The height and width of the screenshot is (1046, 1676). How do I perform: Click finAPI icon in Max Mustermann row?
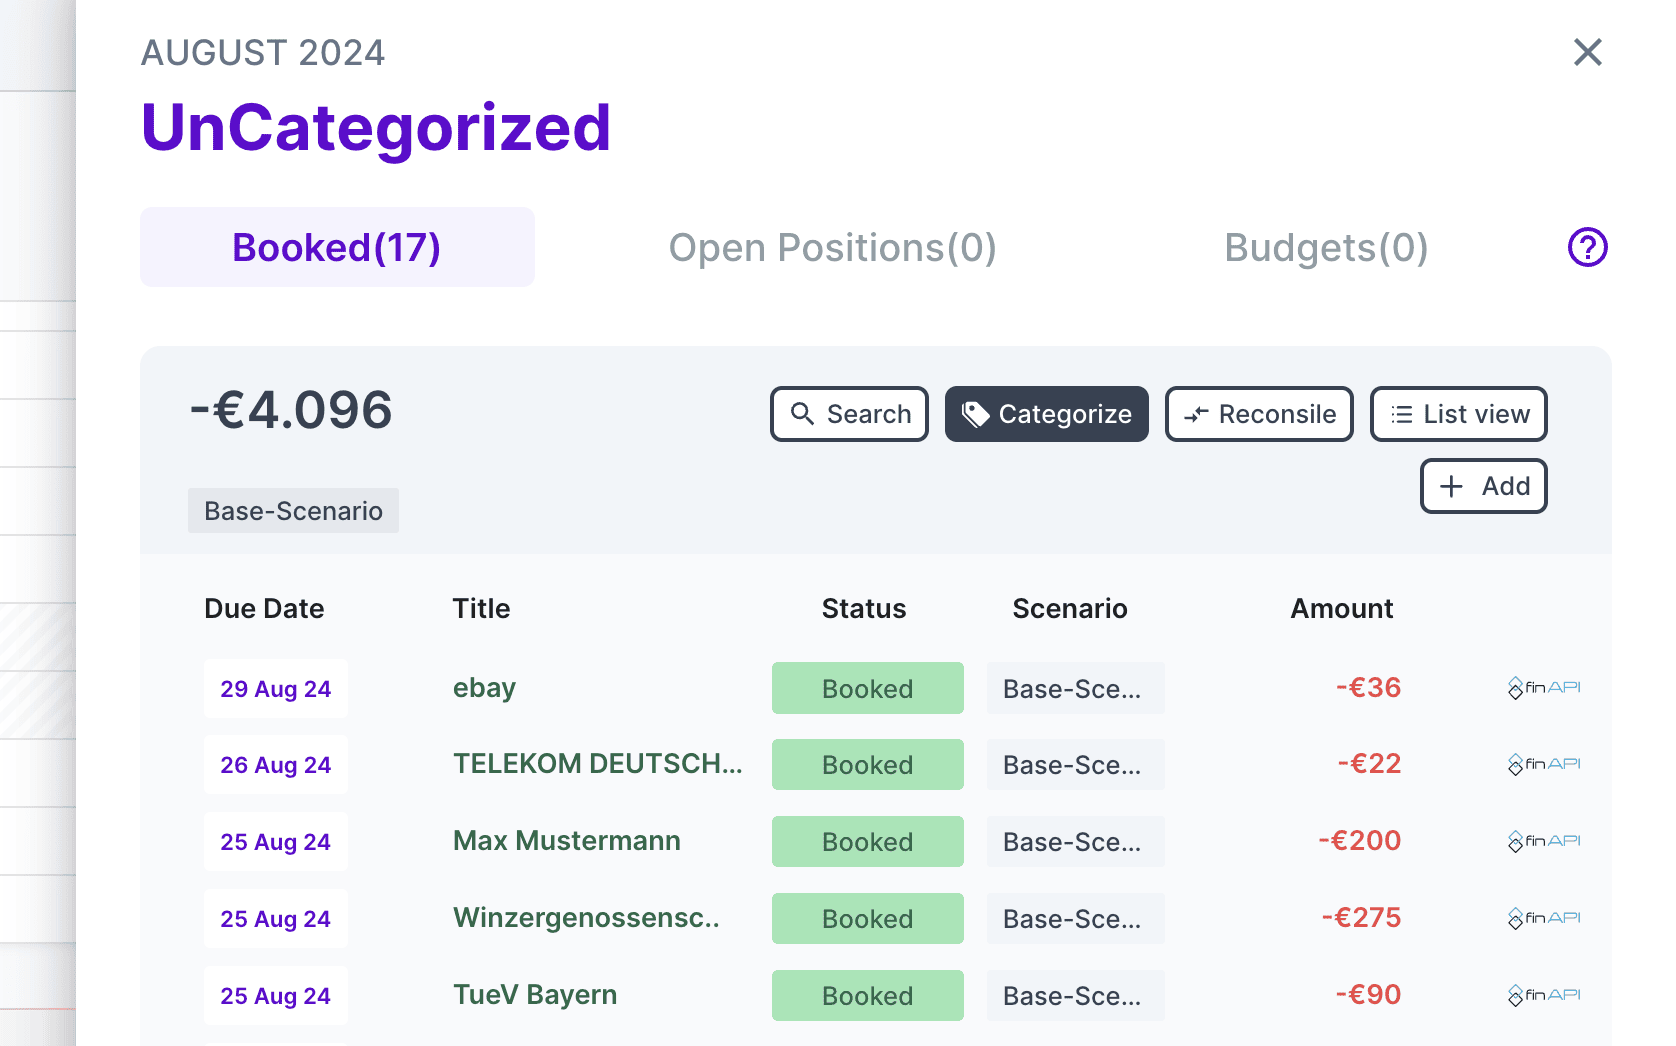[x=1544, y=841]
